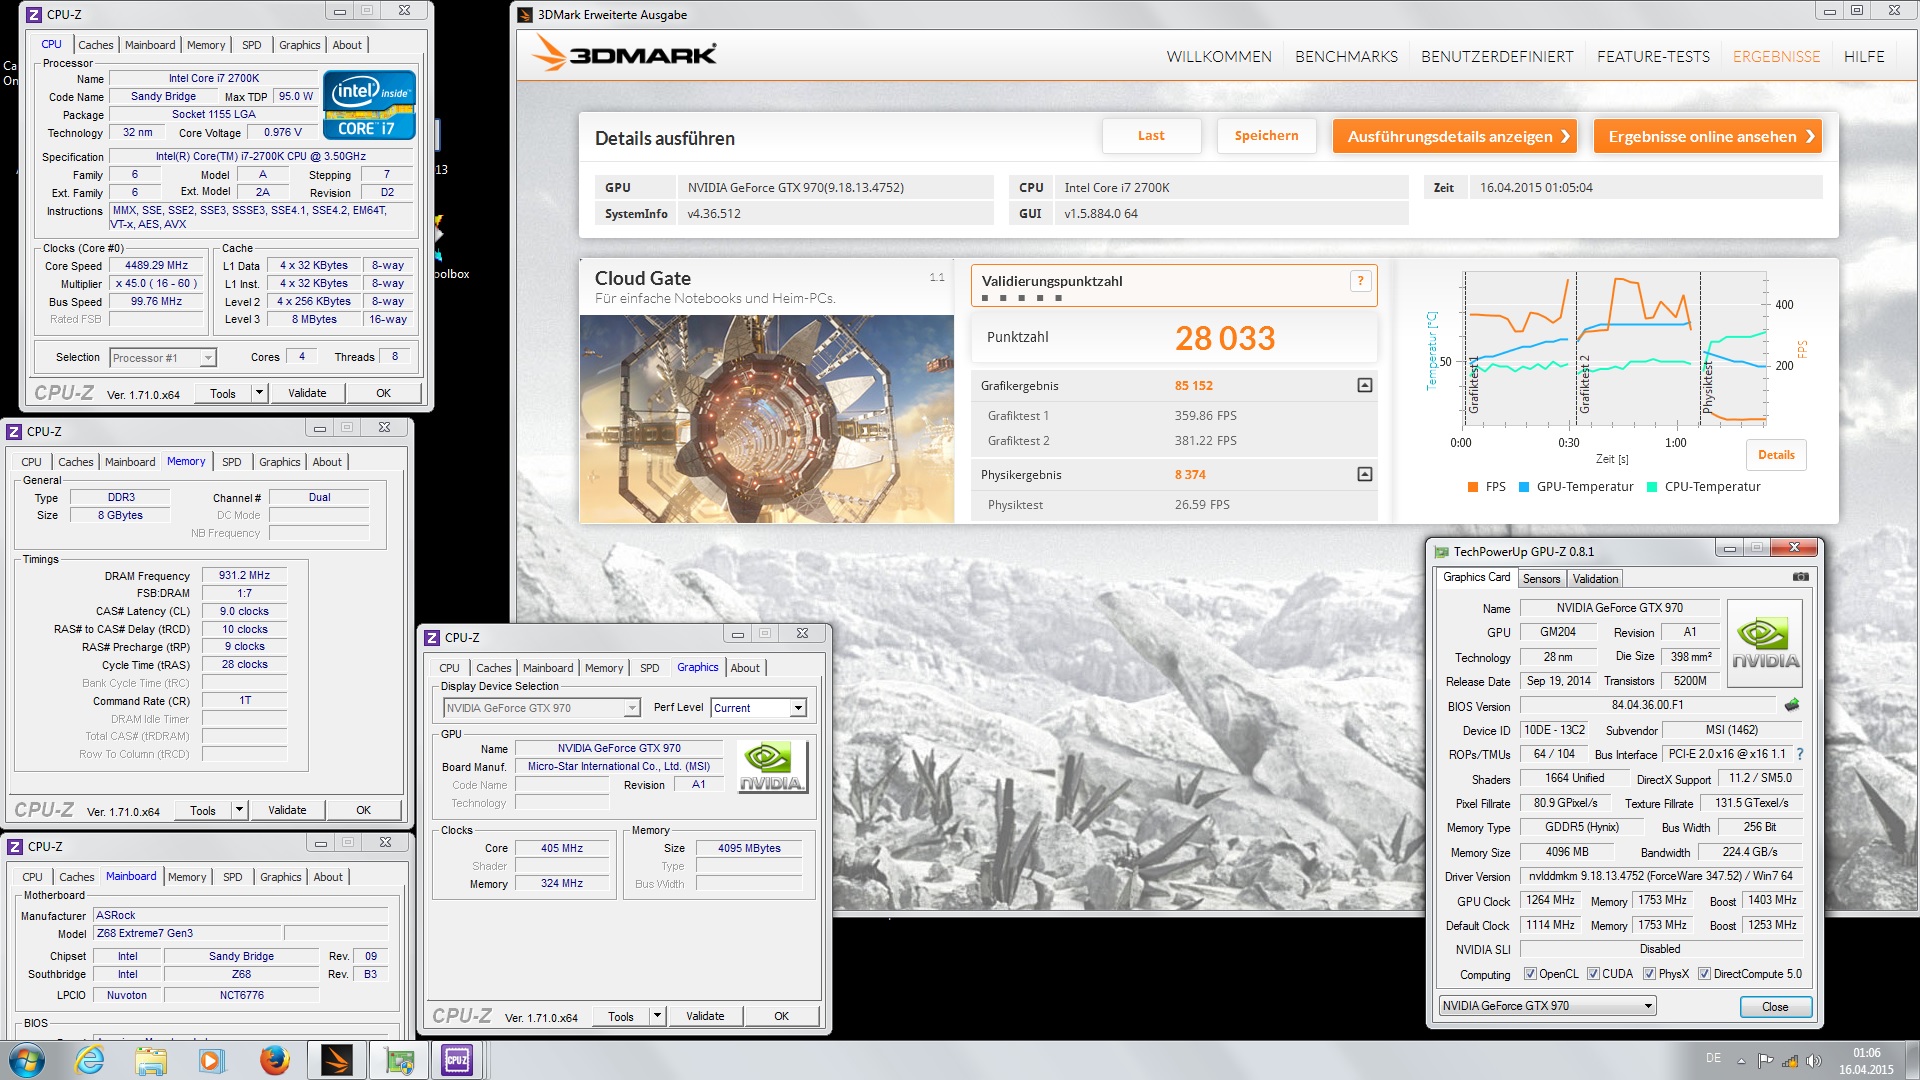1920x1080 pixels.
Task: Click the performance chart area
Action: (x=1615, y=347)
